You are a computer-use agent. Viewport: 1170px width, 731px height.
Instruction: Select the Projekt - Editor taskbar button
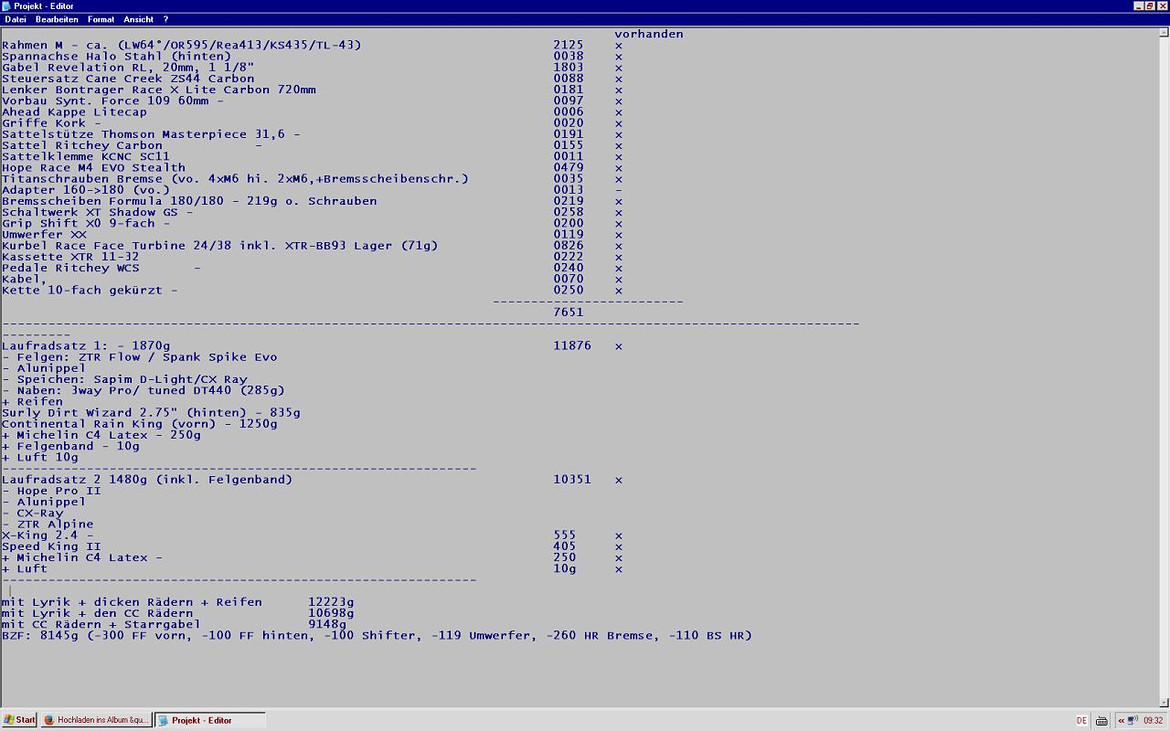click(210, 721)
